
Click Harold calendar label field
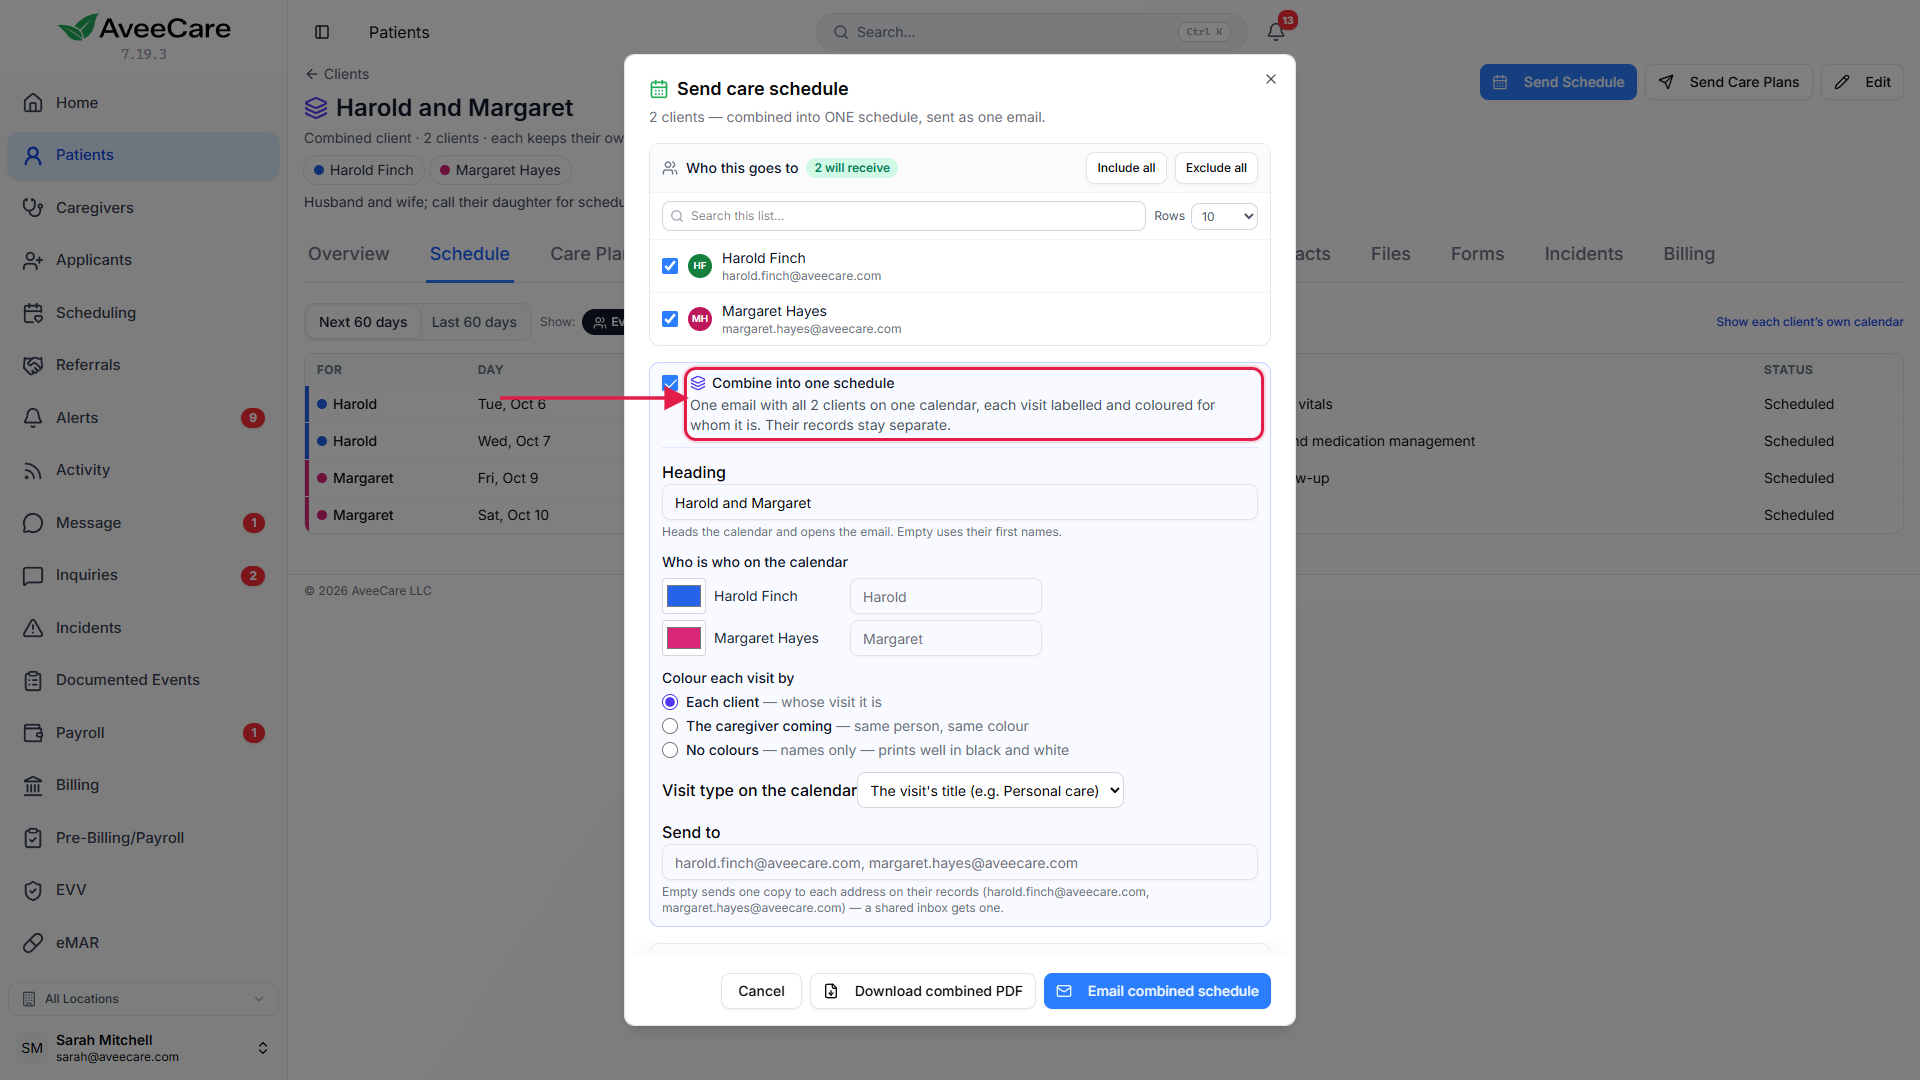point(946,597)
